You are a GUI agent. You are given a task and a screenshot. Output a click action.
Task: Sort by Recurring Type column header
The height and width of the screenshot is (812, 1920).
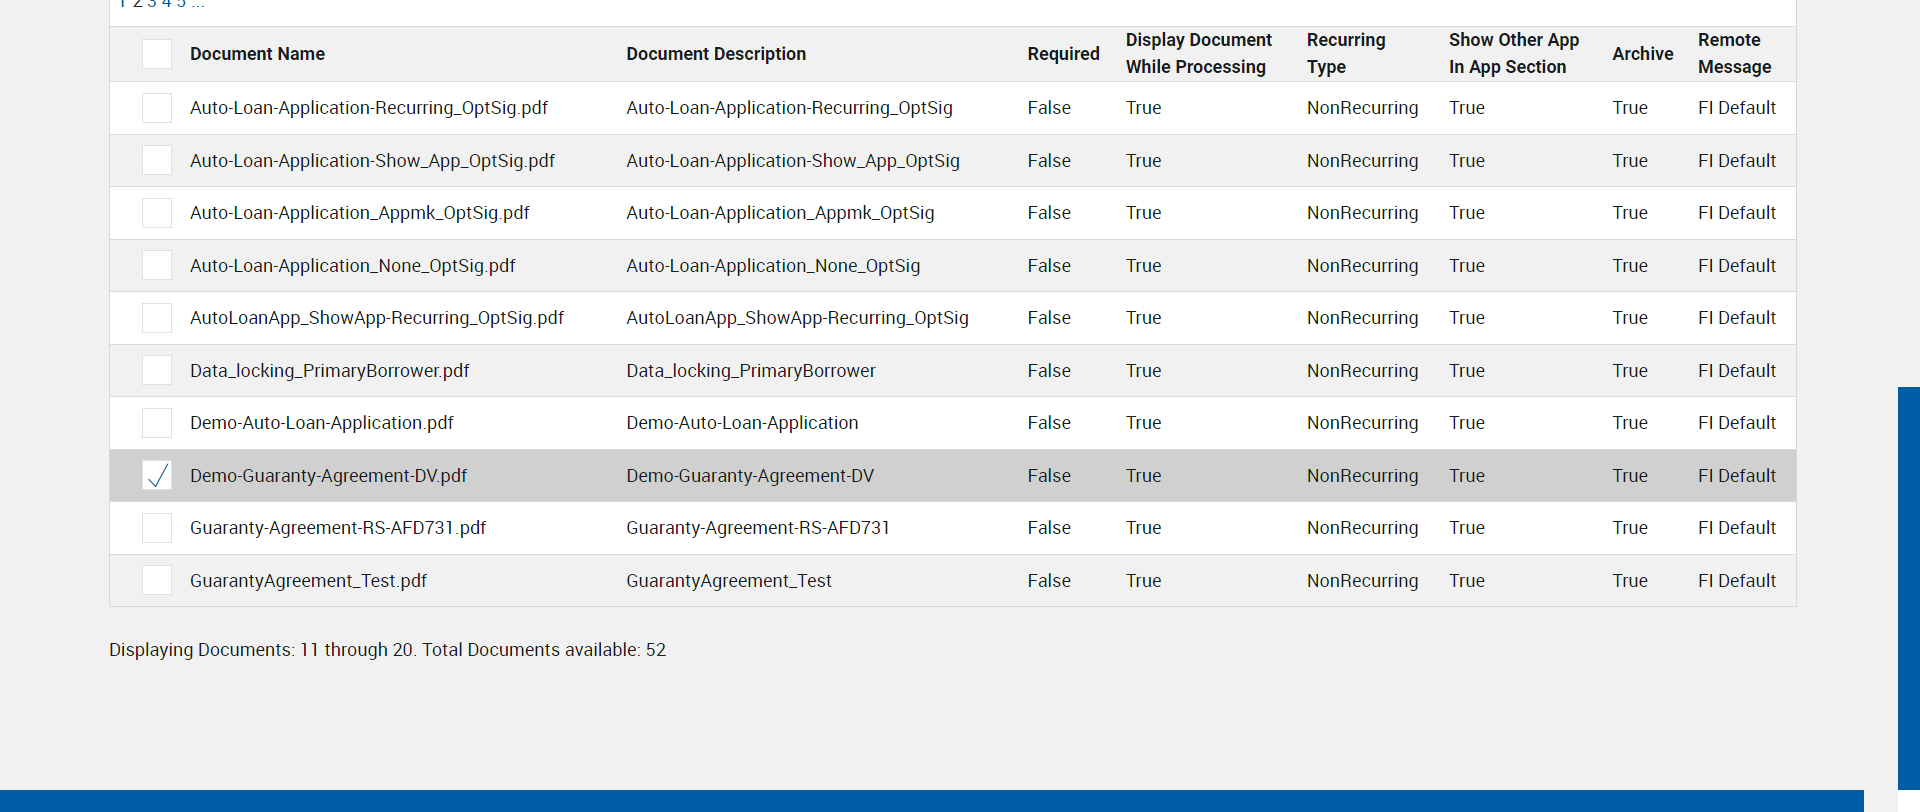pos(1346,54)
